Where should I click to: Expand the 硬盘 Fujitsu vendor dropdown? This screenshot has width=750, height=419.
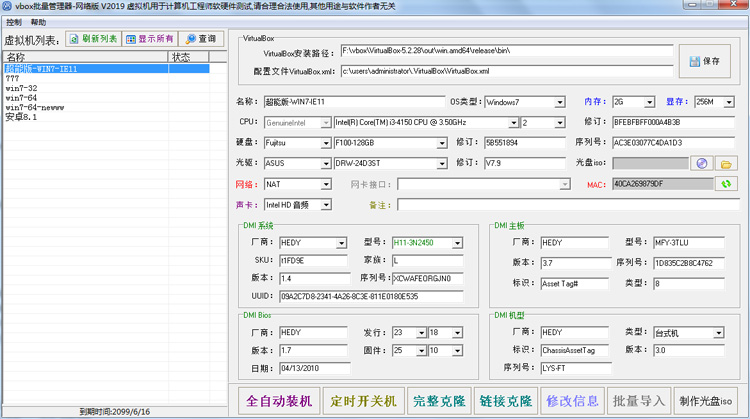click(x=326, y=143)
